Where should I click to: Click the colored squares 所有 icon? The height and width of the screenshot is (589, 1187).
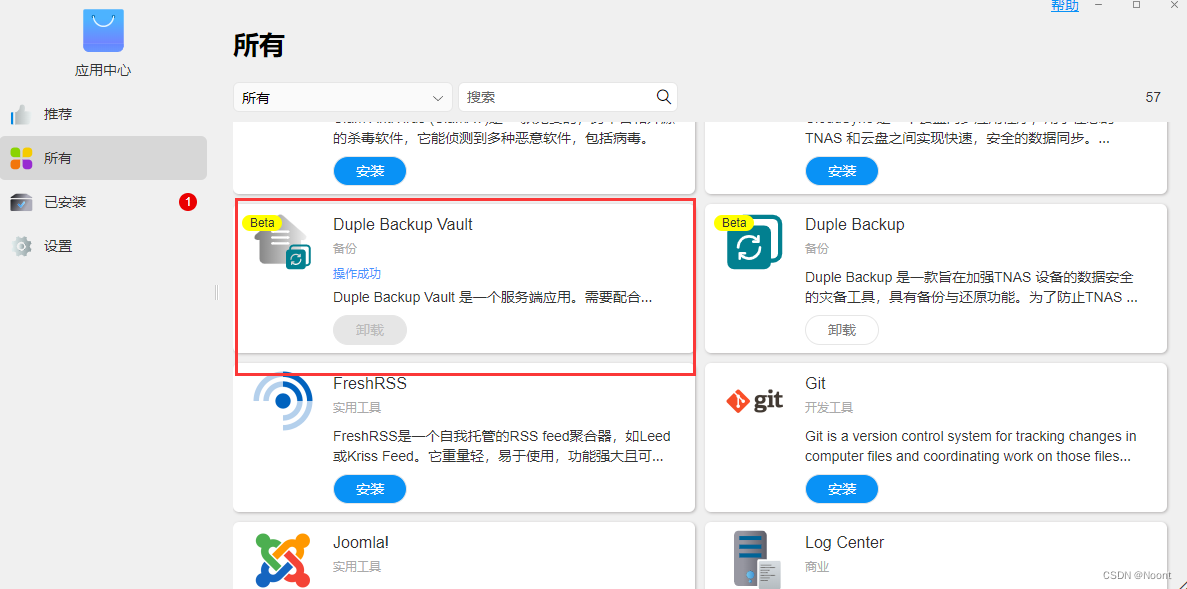click(x=21, y=158)
